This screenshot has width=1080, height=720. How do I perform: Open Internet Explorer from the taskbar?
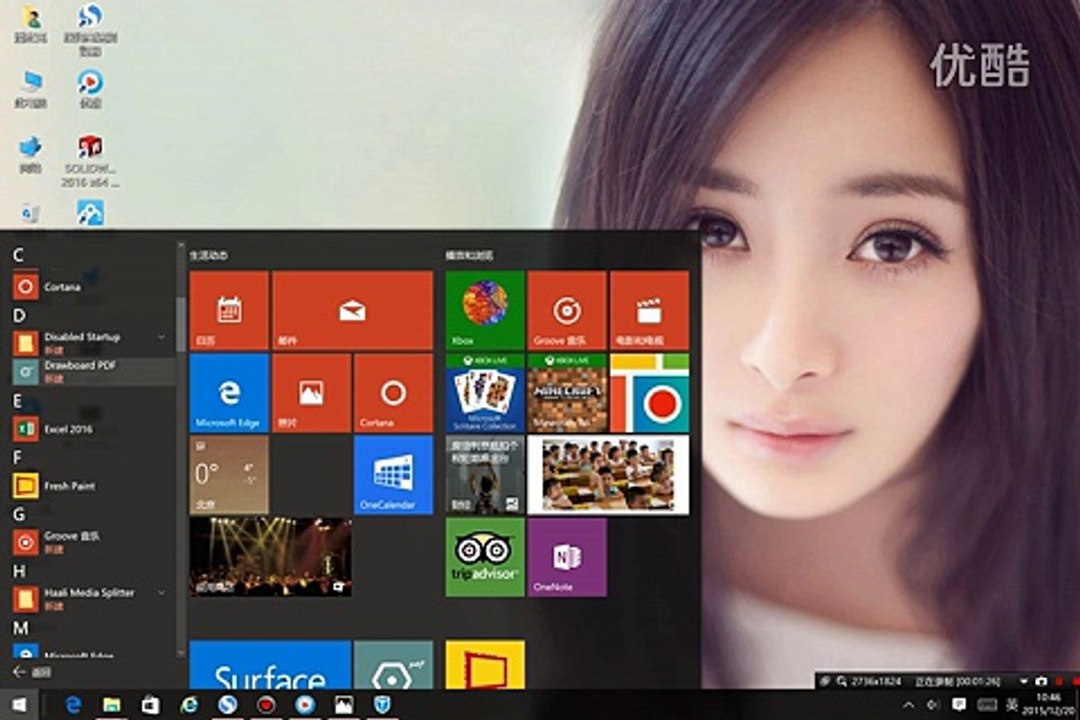coord(189,705)
